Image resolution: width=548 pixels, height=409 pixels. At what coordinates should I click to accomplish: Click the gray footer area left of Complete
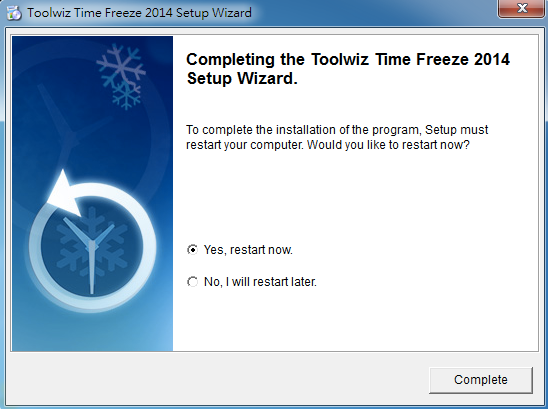218,379
